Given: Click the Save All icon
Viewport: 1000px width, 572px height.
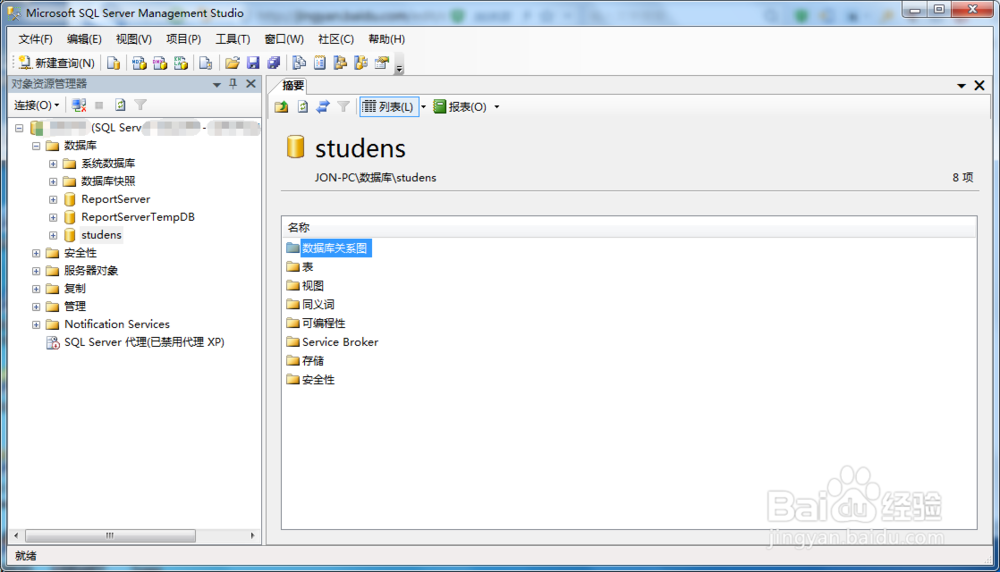Looking at the screenshot, I should (x=274, y=62).
